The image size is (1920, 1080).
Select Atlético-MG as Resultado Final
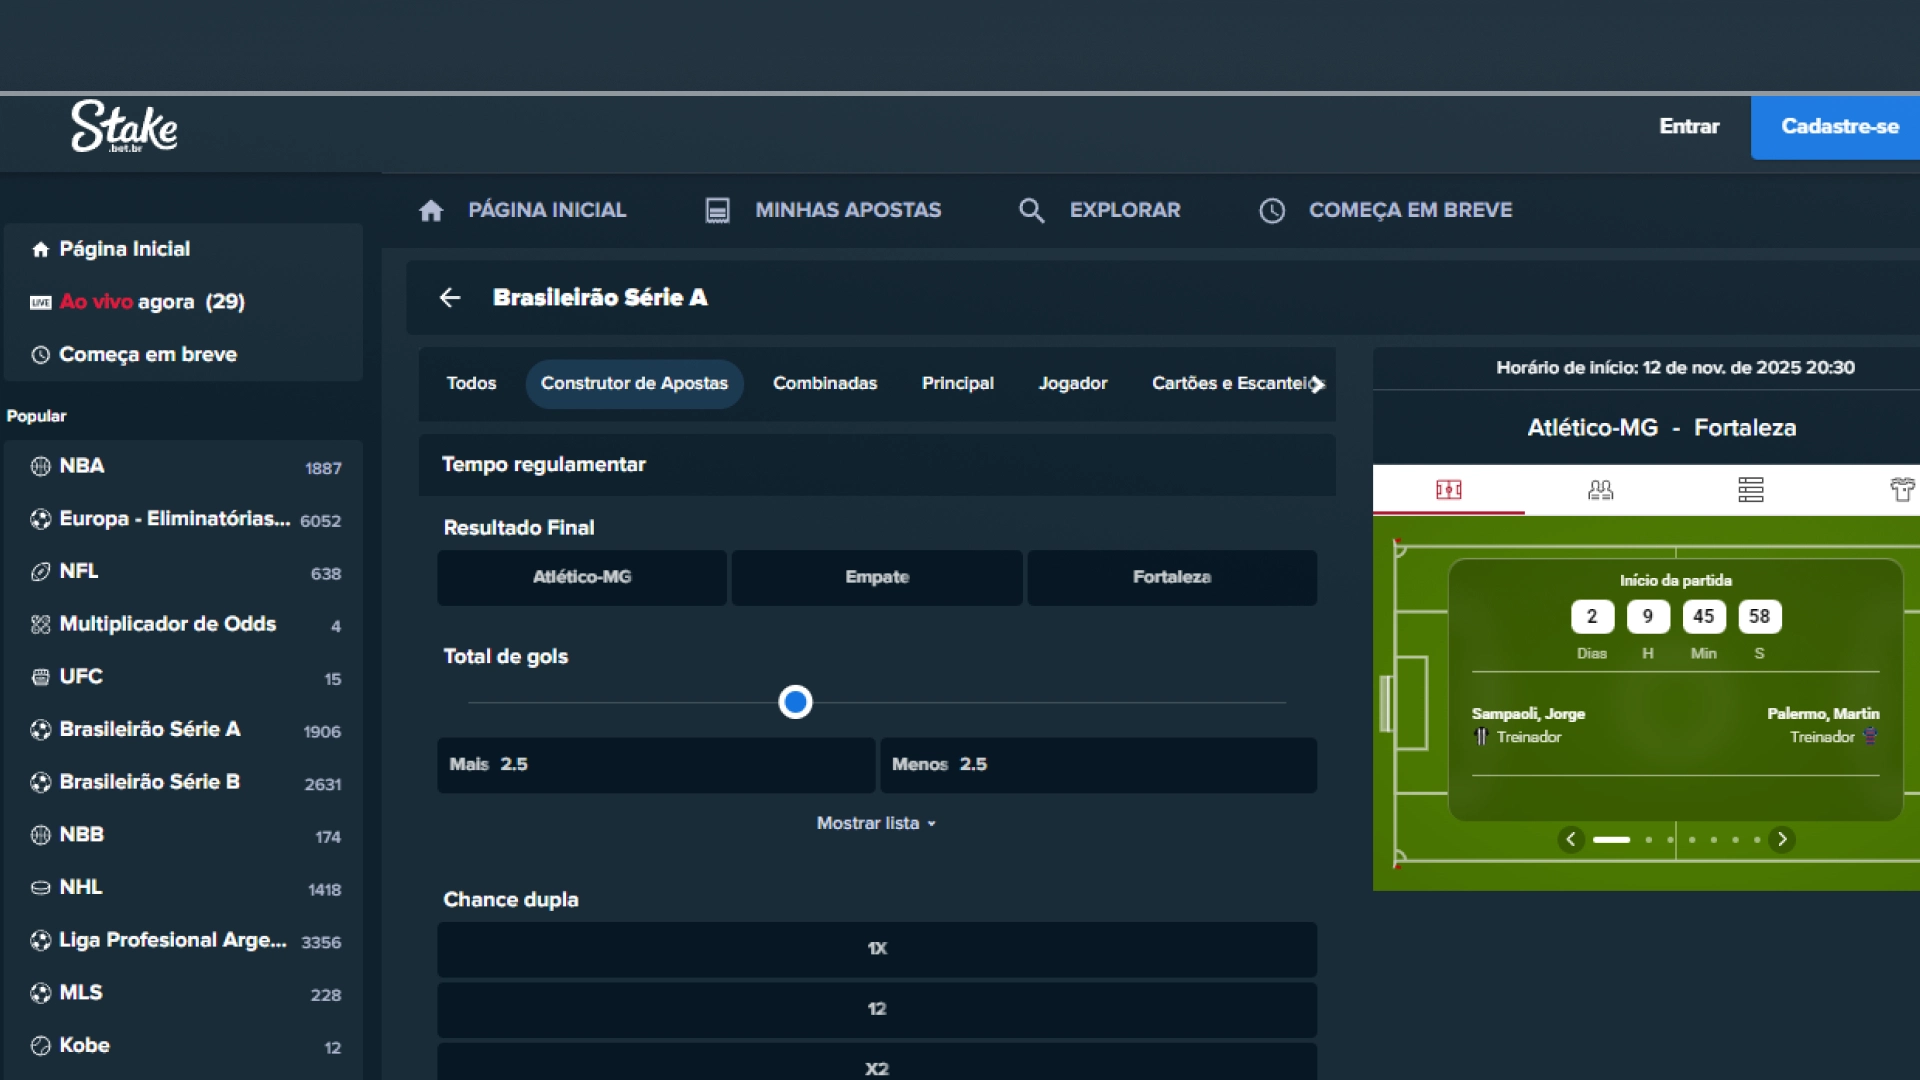point(581,577)
